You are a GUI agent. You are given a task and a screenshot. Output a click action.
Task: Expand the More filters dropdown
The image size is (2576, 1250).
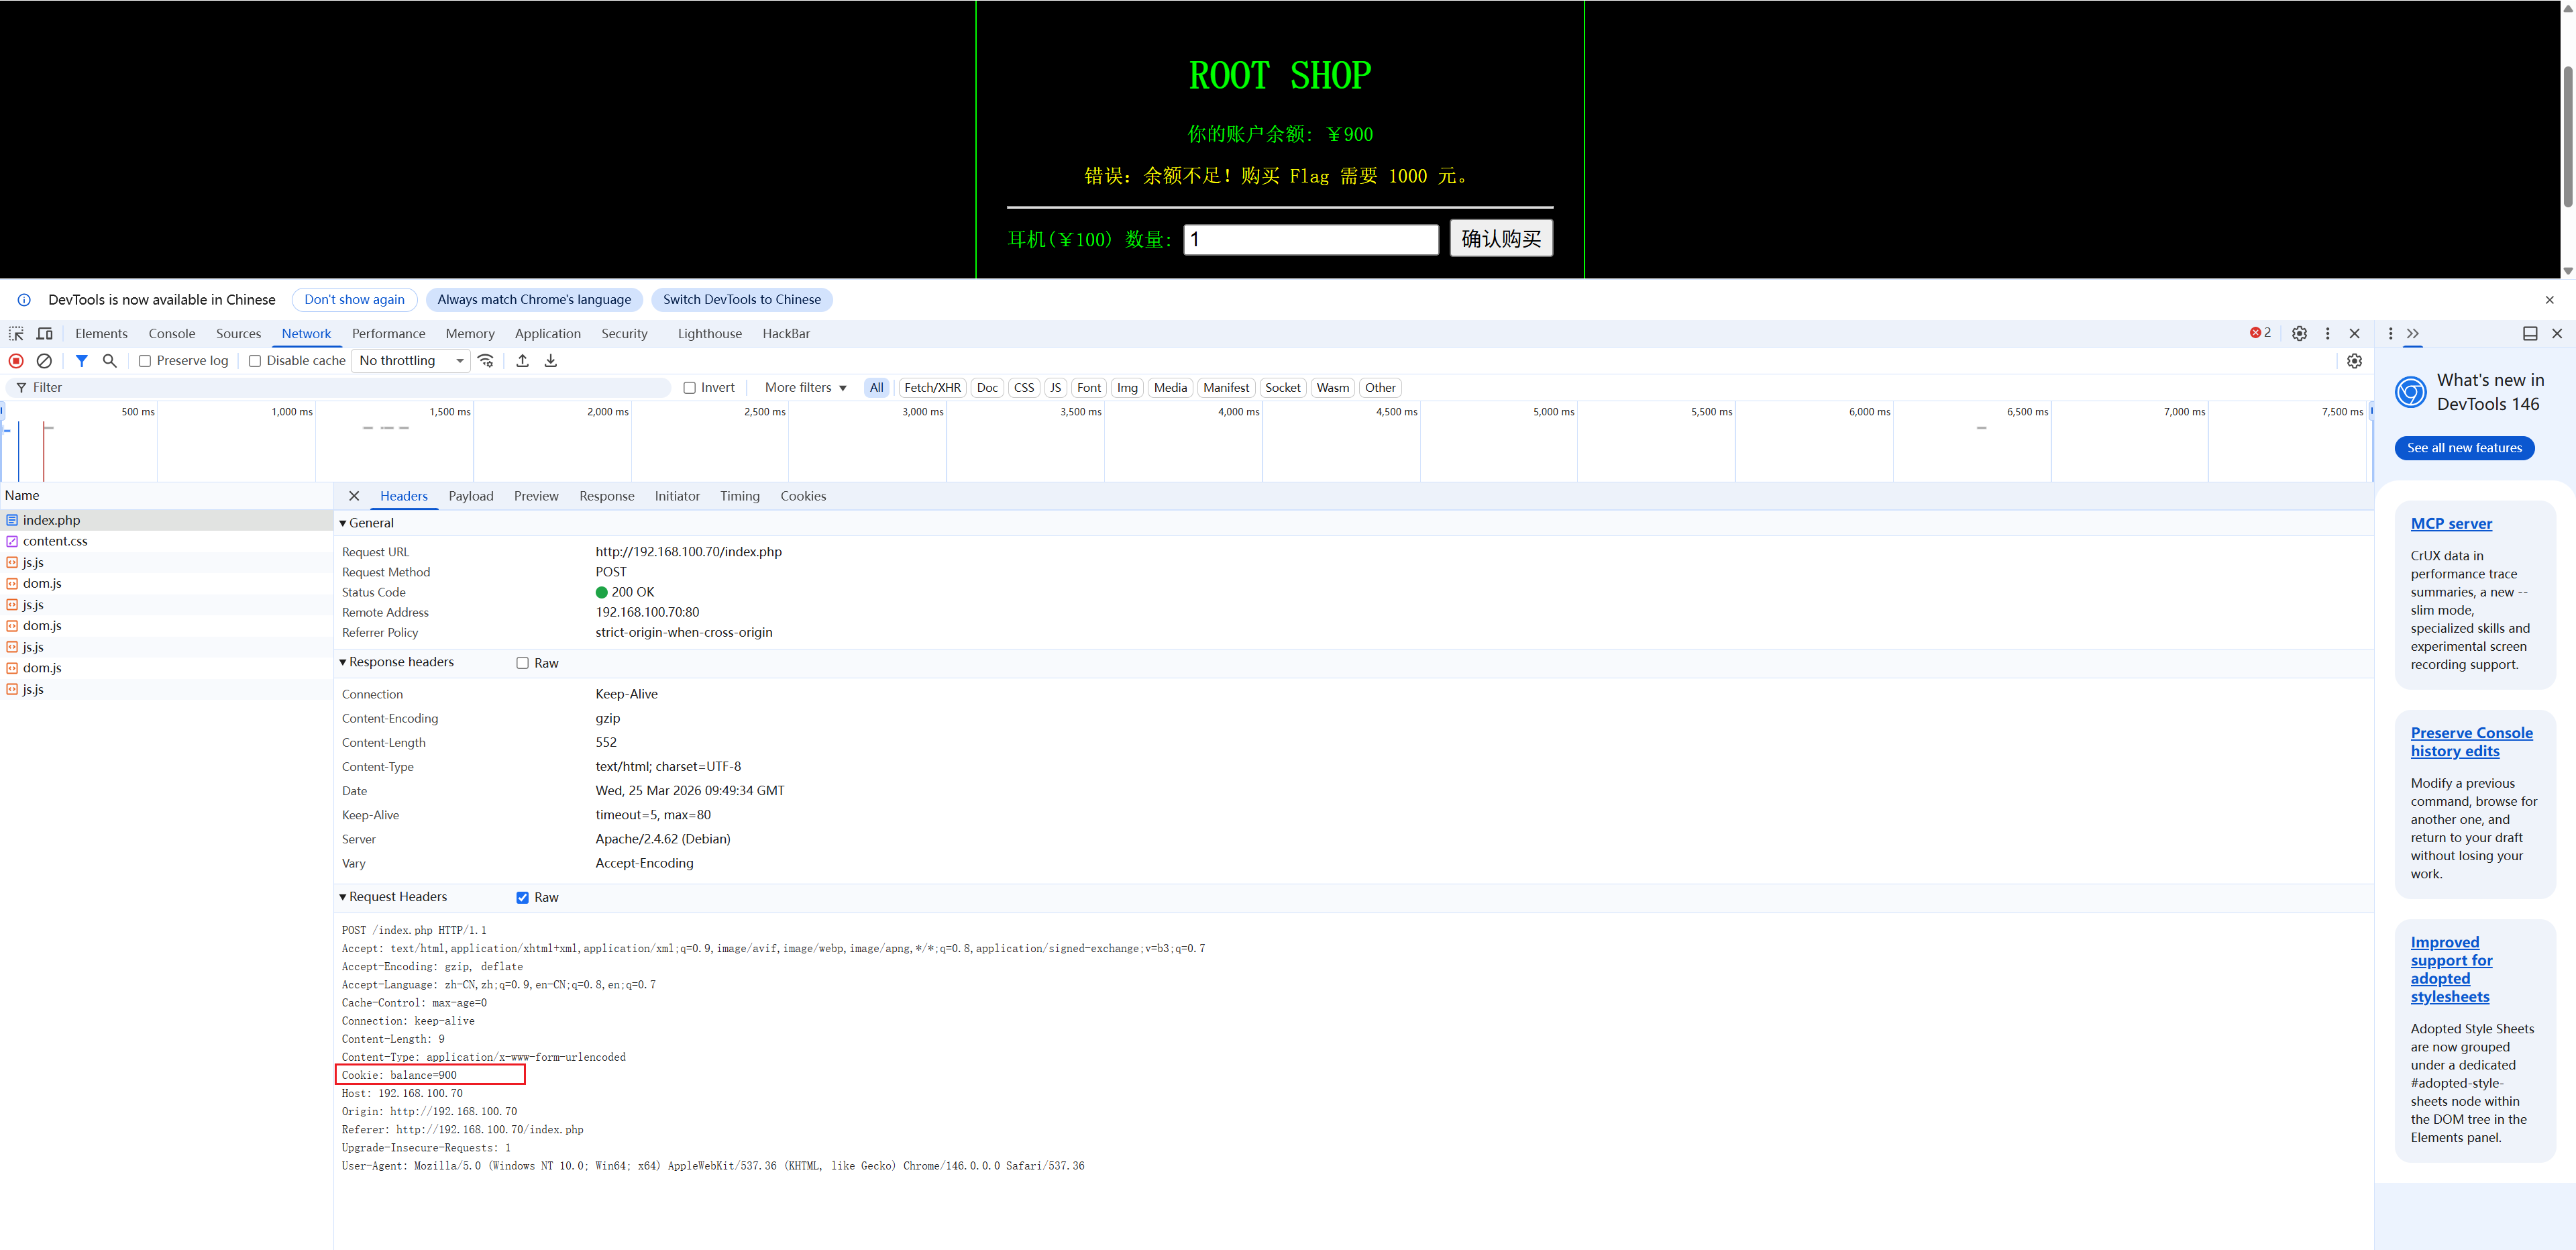pyautogui.click(x=805, y=388)
